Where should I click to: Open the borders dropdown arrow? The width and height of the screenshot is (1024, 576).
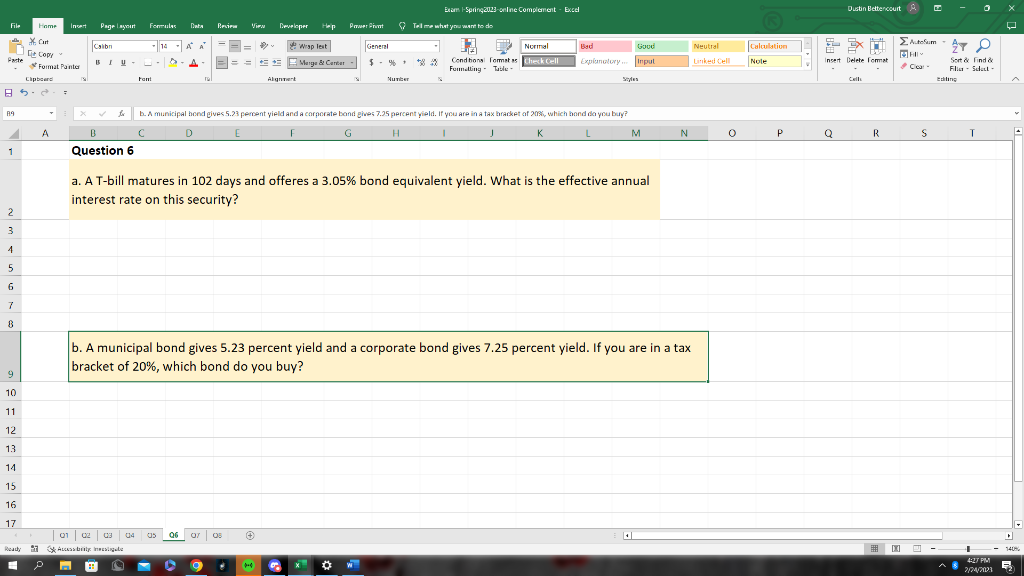click(x=157, y=63)
